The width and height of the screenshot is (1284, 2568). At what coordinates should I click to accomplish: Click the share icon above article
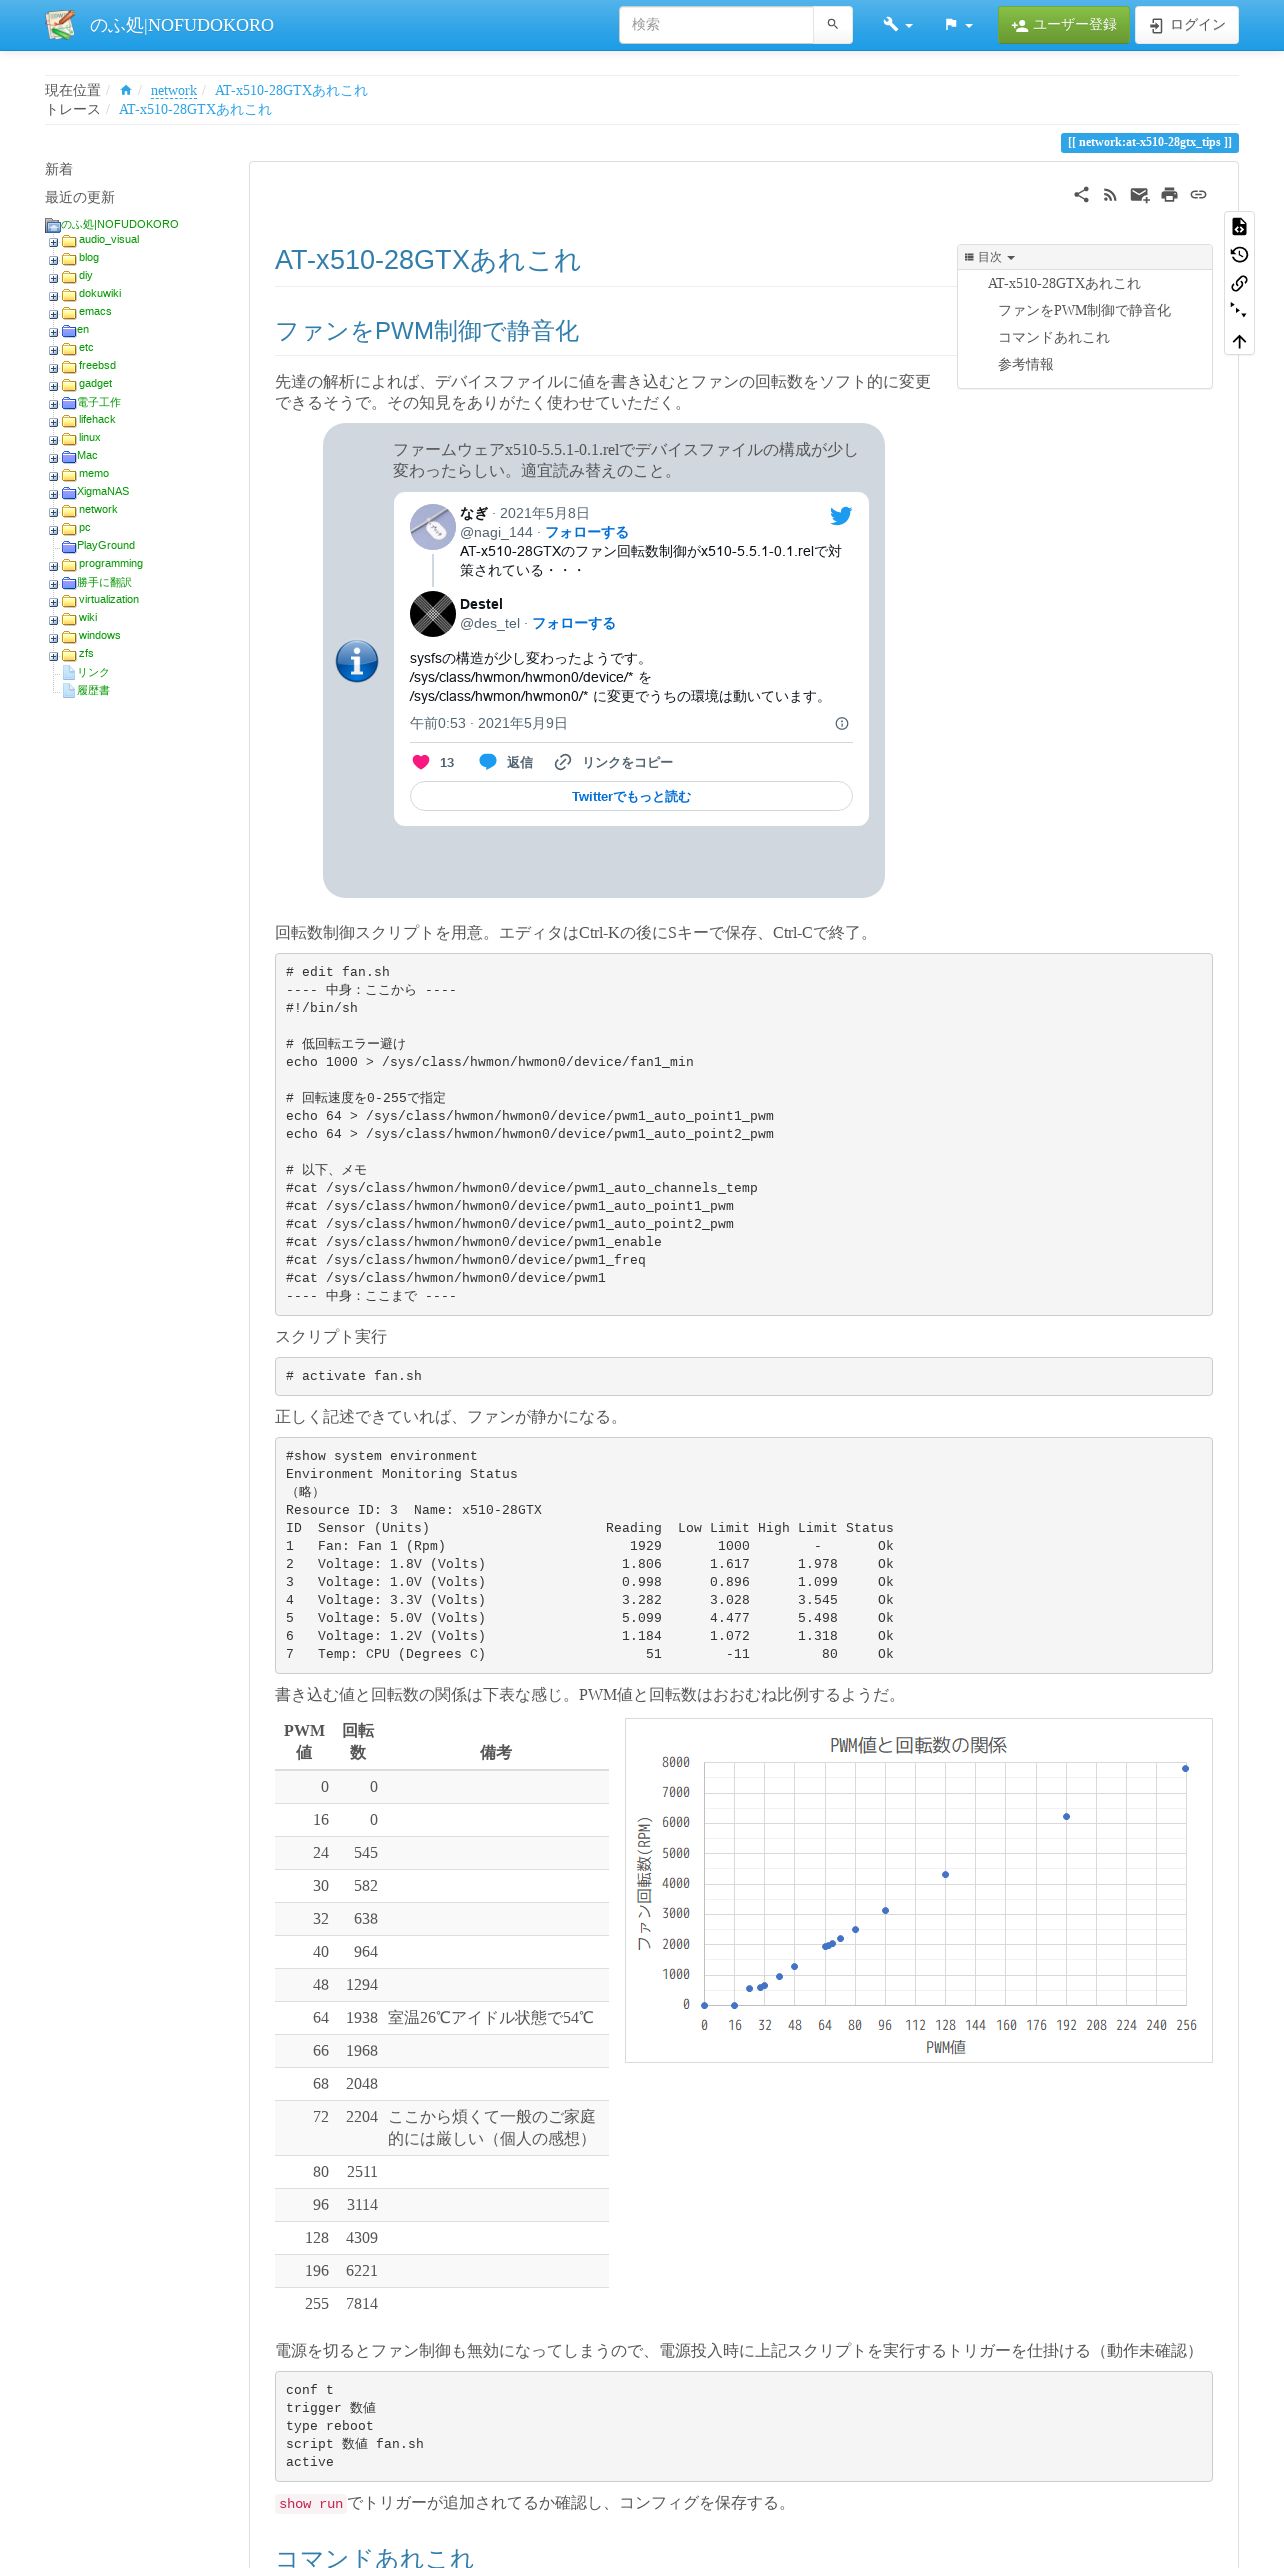1081,195
